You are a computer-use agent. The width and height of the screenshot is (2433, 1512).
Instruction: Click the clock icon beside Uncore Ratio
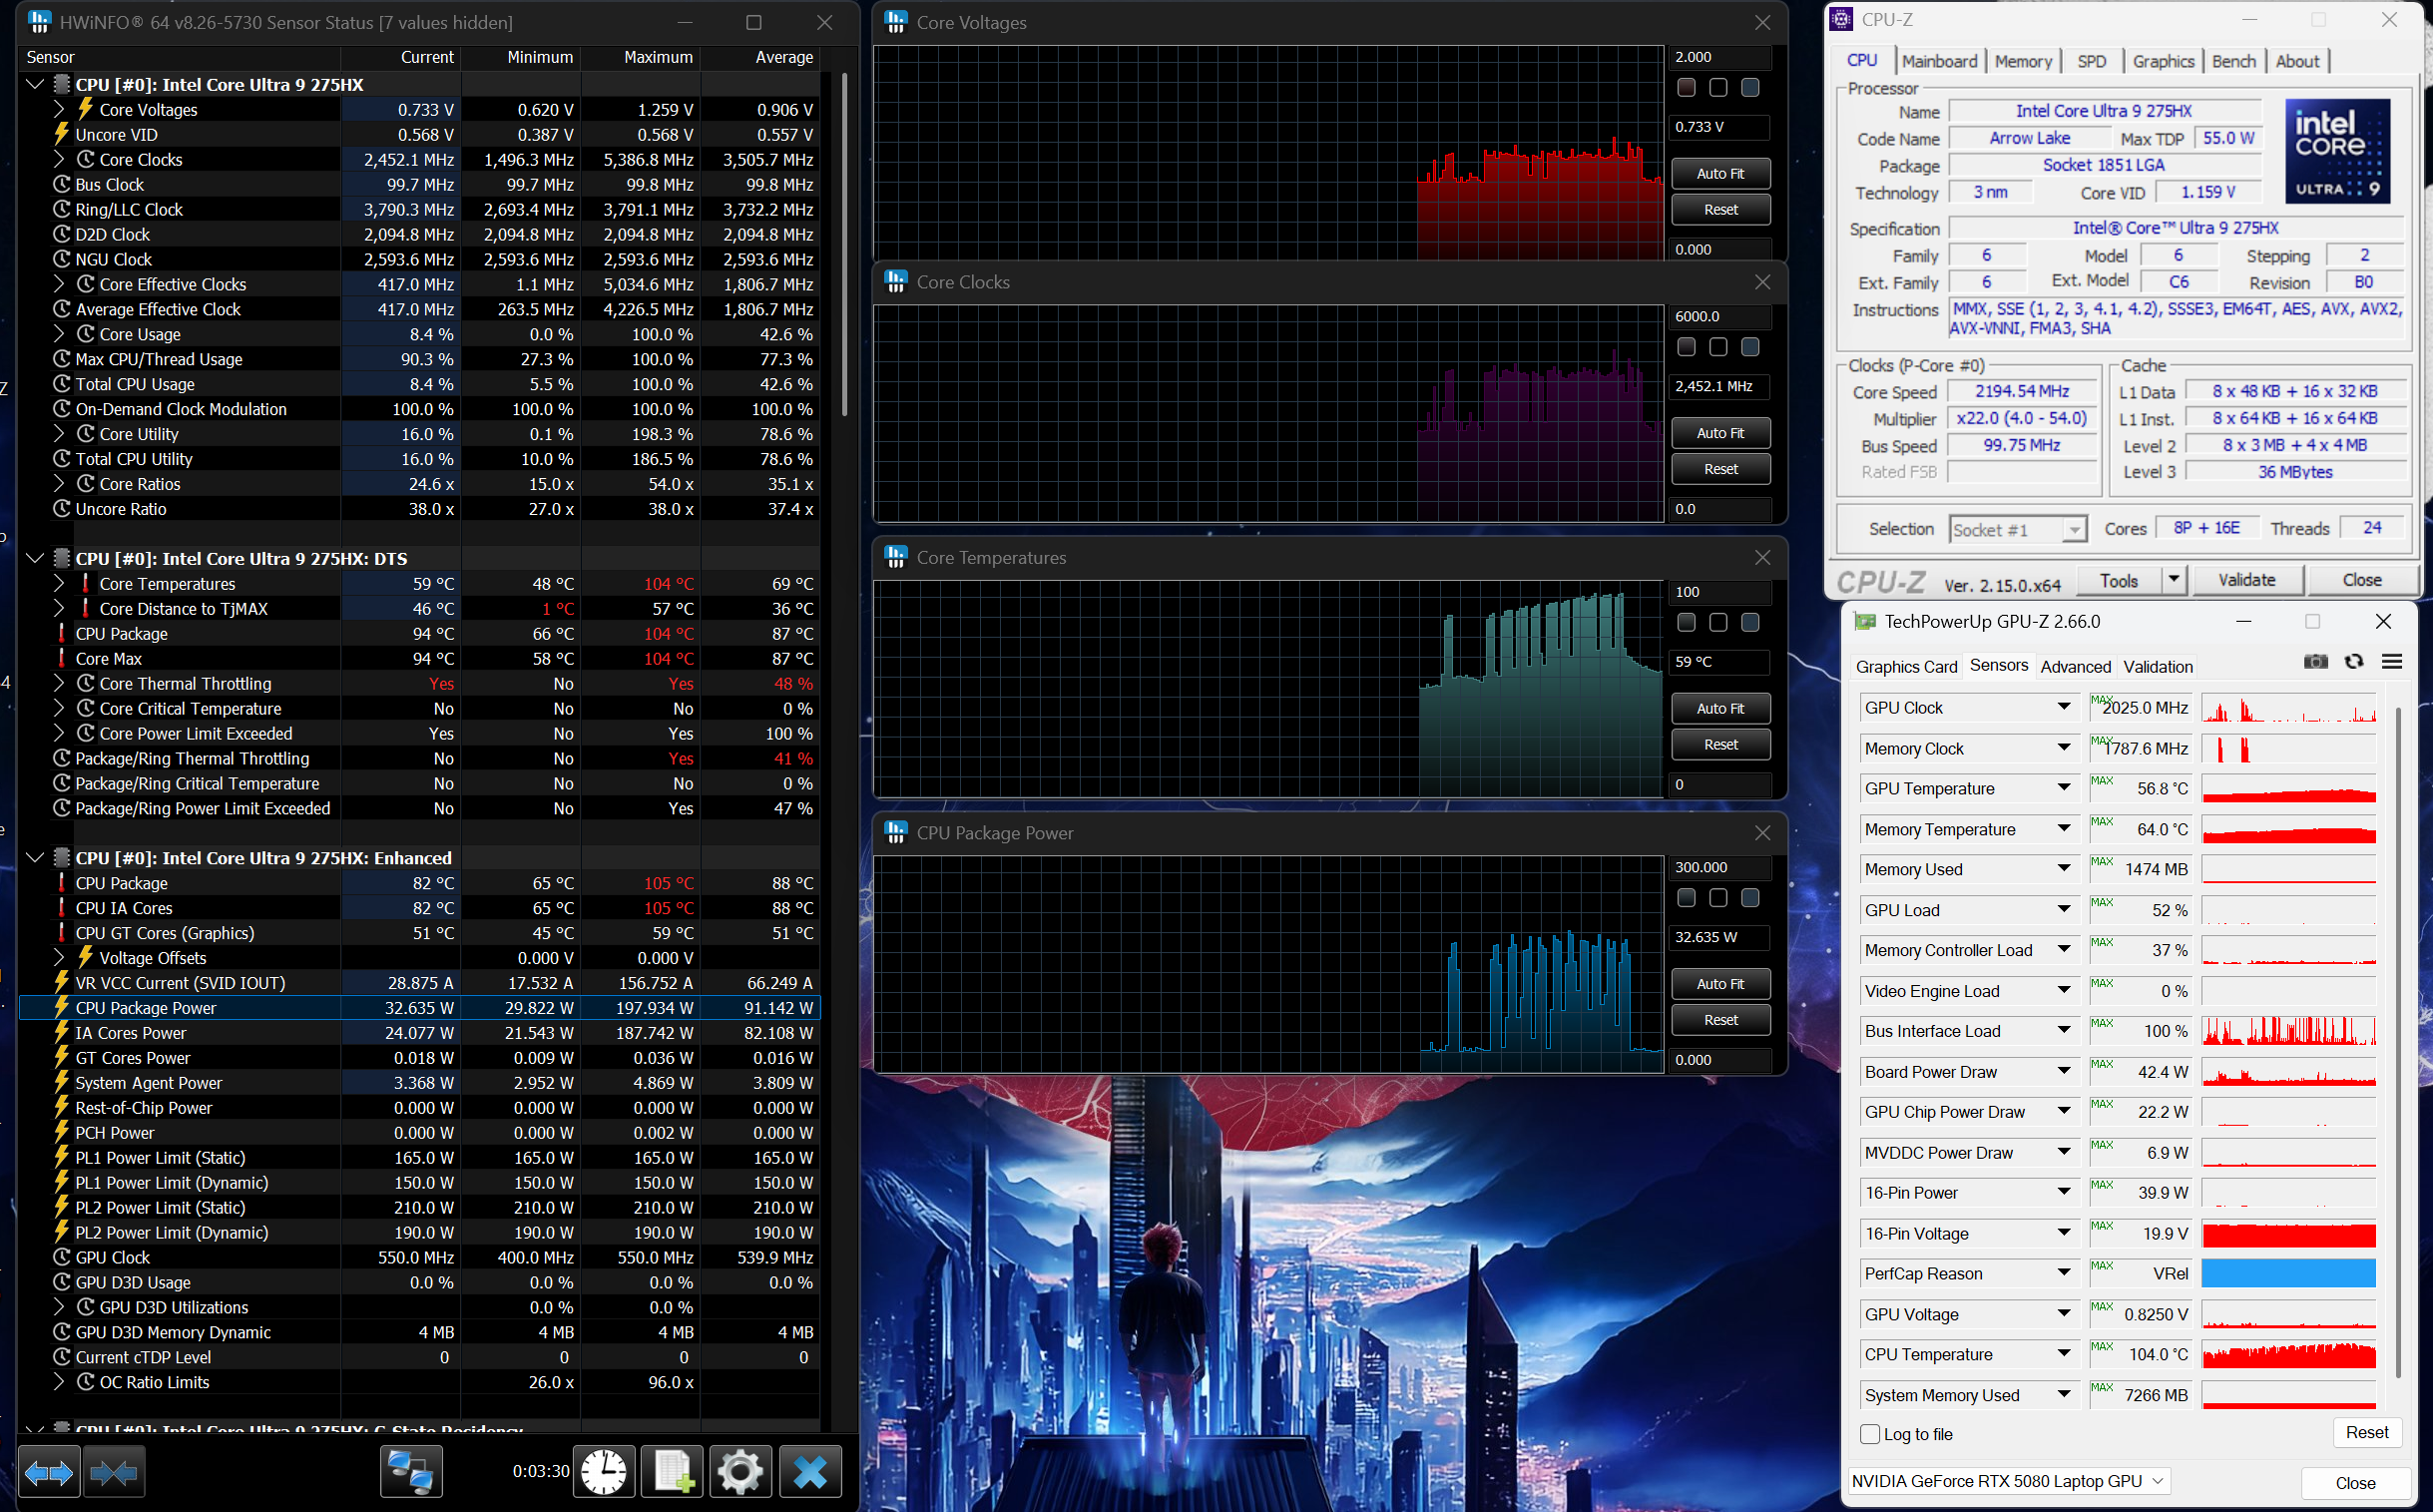(62, 508)
